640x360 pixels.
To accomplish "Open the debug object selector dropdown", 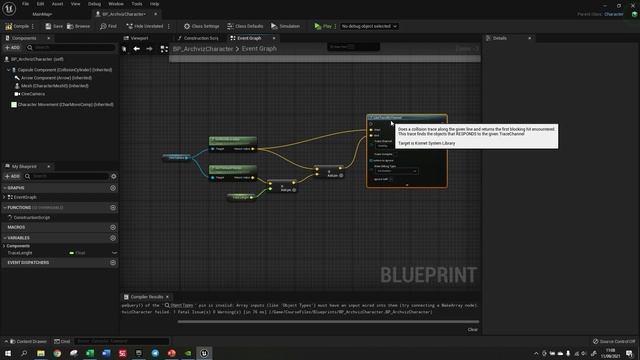I will [369, 26].
